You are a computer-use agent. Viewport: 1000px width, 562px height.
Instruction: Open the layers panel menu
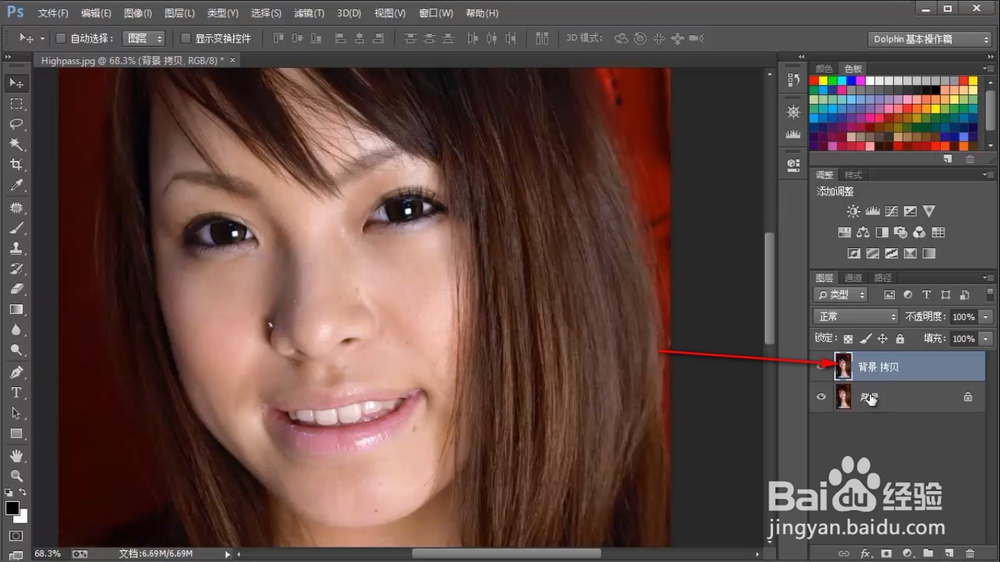[x=987, y=277]
